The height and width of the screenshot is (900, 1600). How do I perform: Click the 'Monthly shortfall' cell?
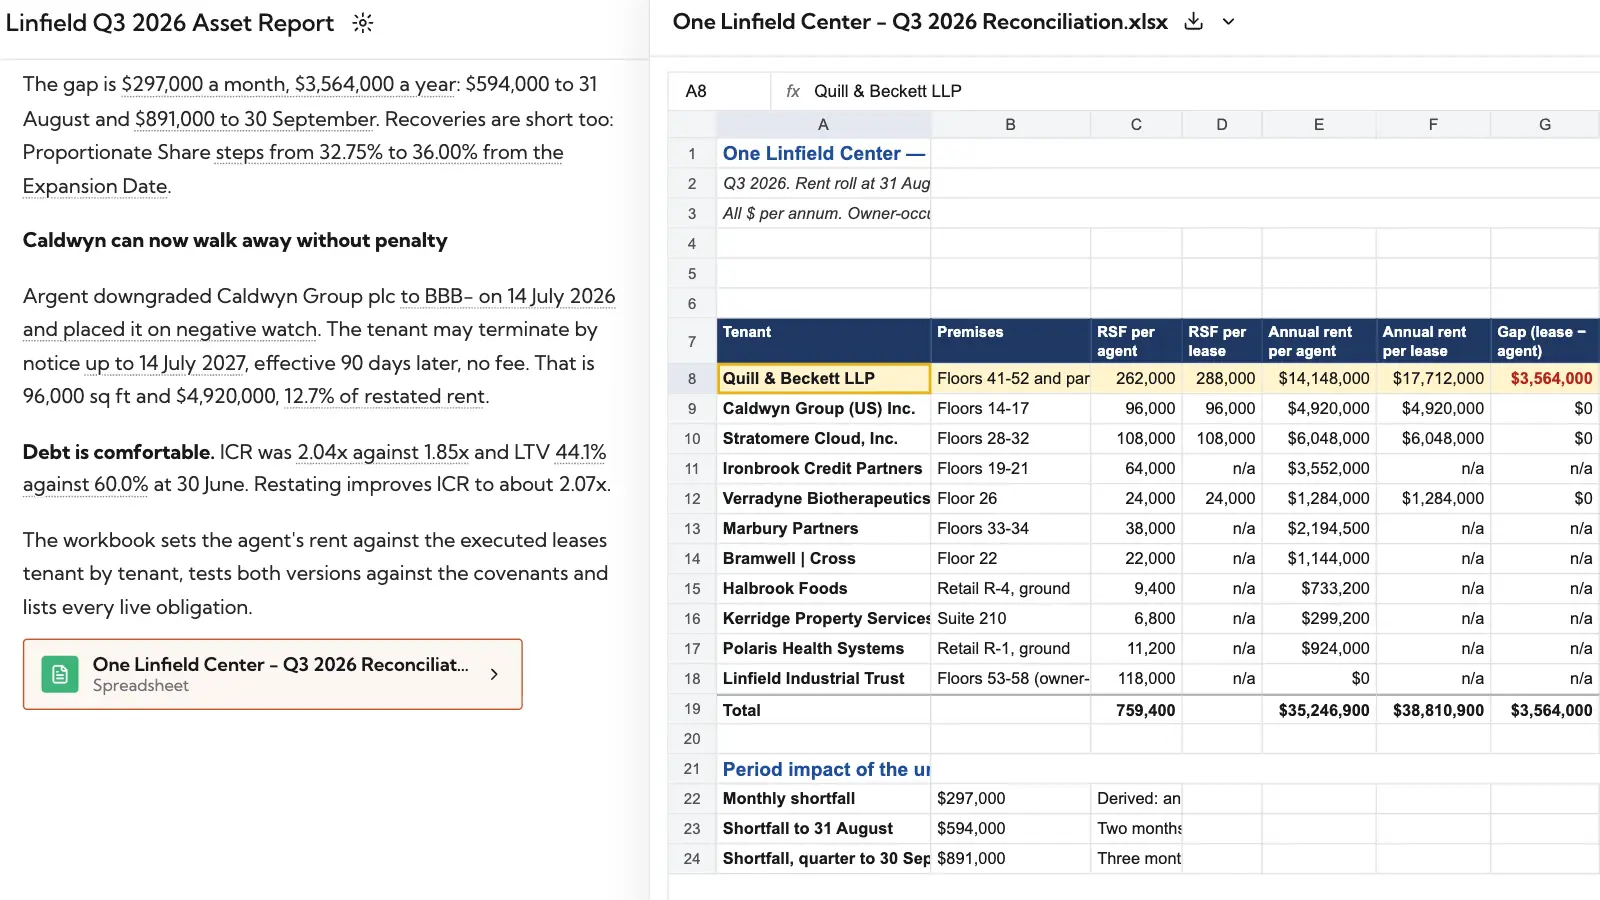(x=824, y=798)
